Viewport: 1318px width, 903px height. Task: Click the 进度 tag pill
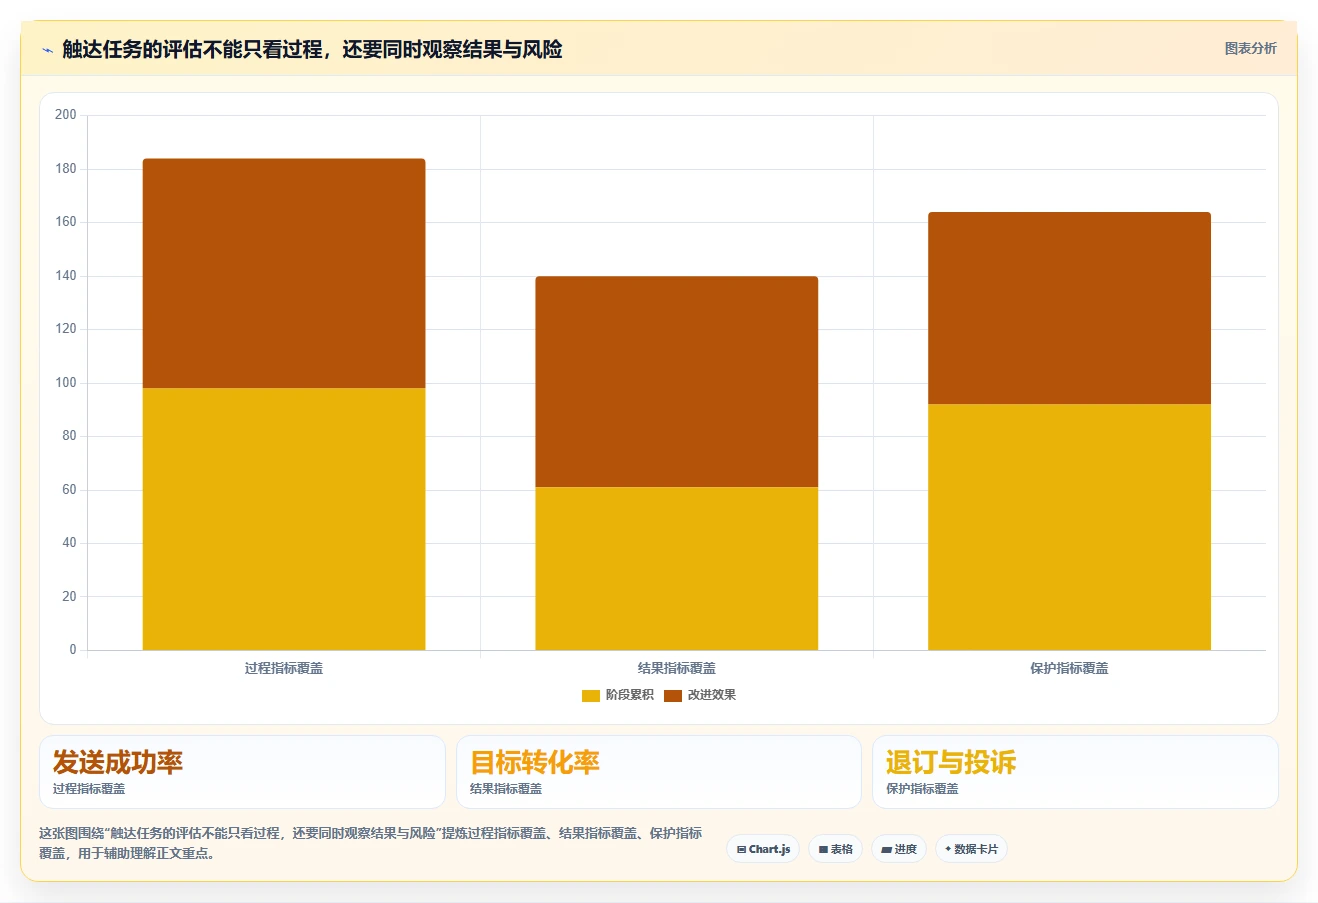coord(899,849)
